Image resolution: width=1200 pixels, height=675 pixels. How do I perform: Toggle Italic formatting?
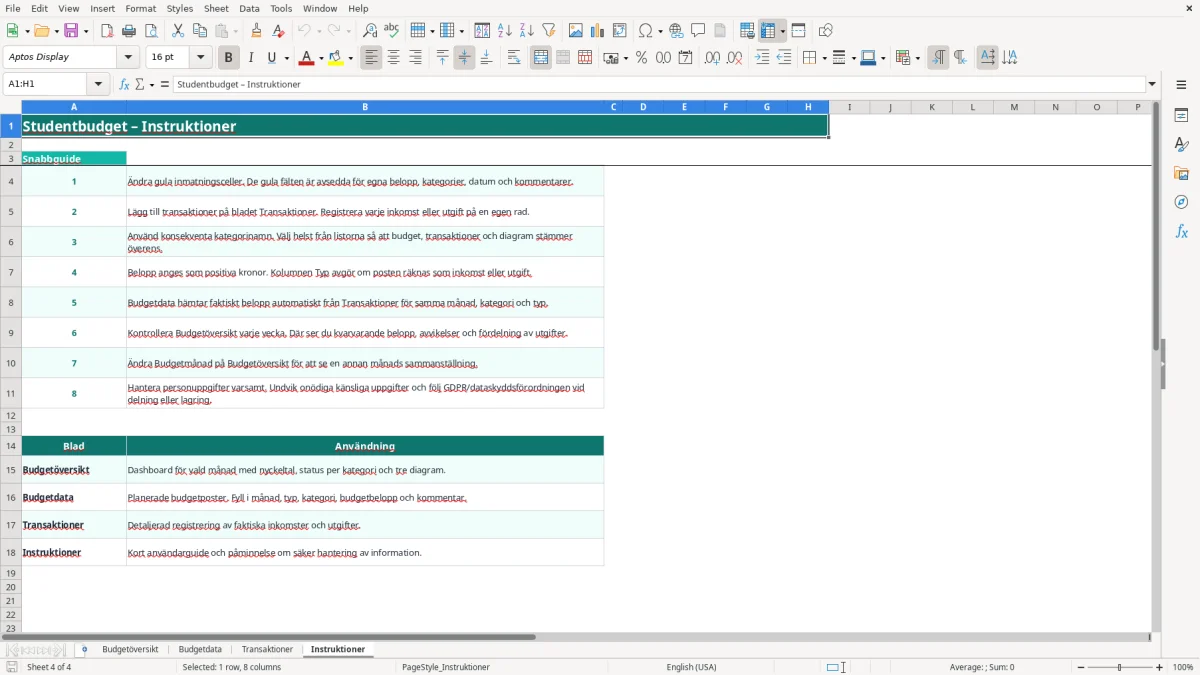tap(250, 58)
